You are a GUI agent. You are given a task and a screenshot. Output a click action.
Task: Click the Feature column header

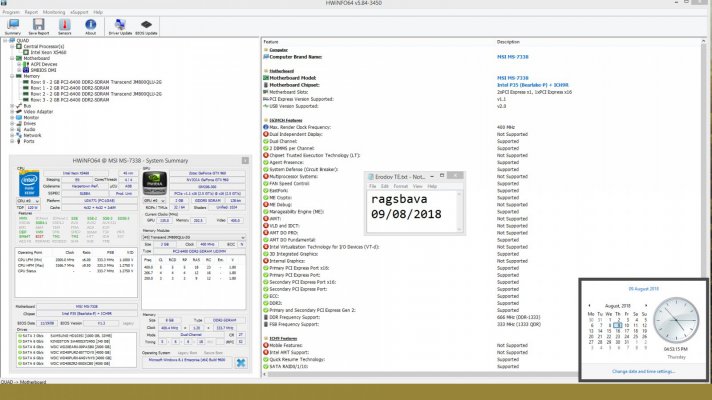[x=271, y=42]
